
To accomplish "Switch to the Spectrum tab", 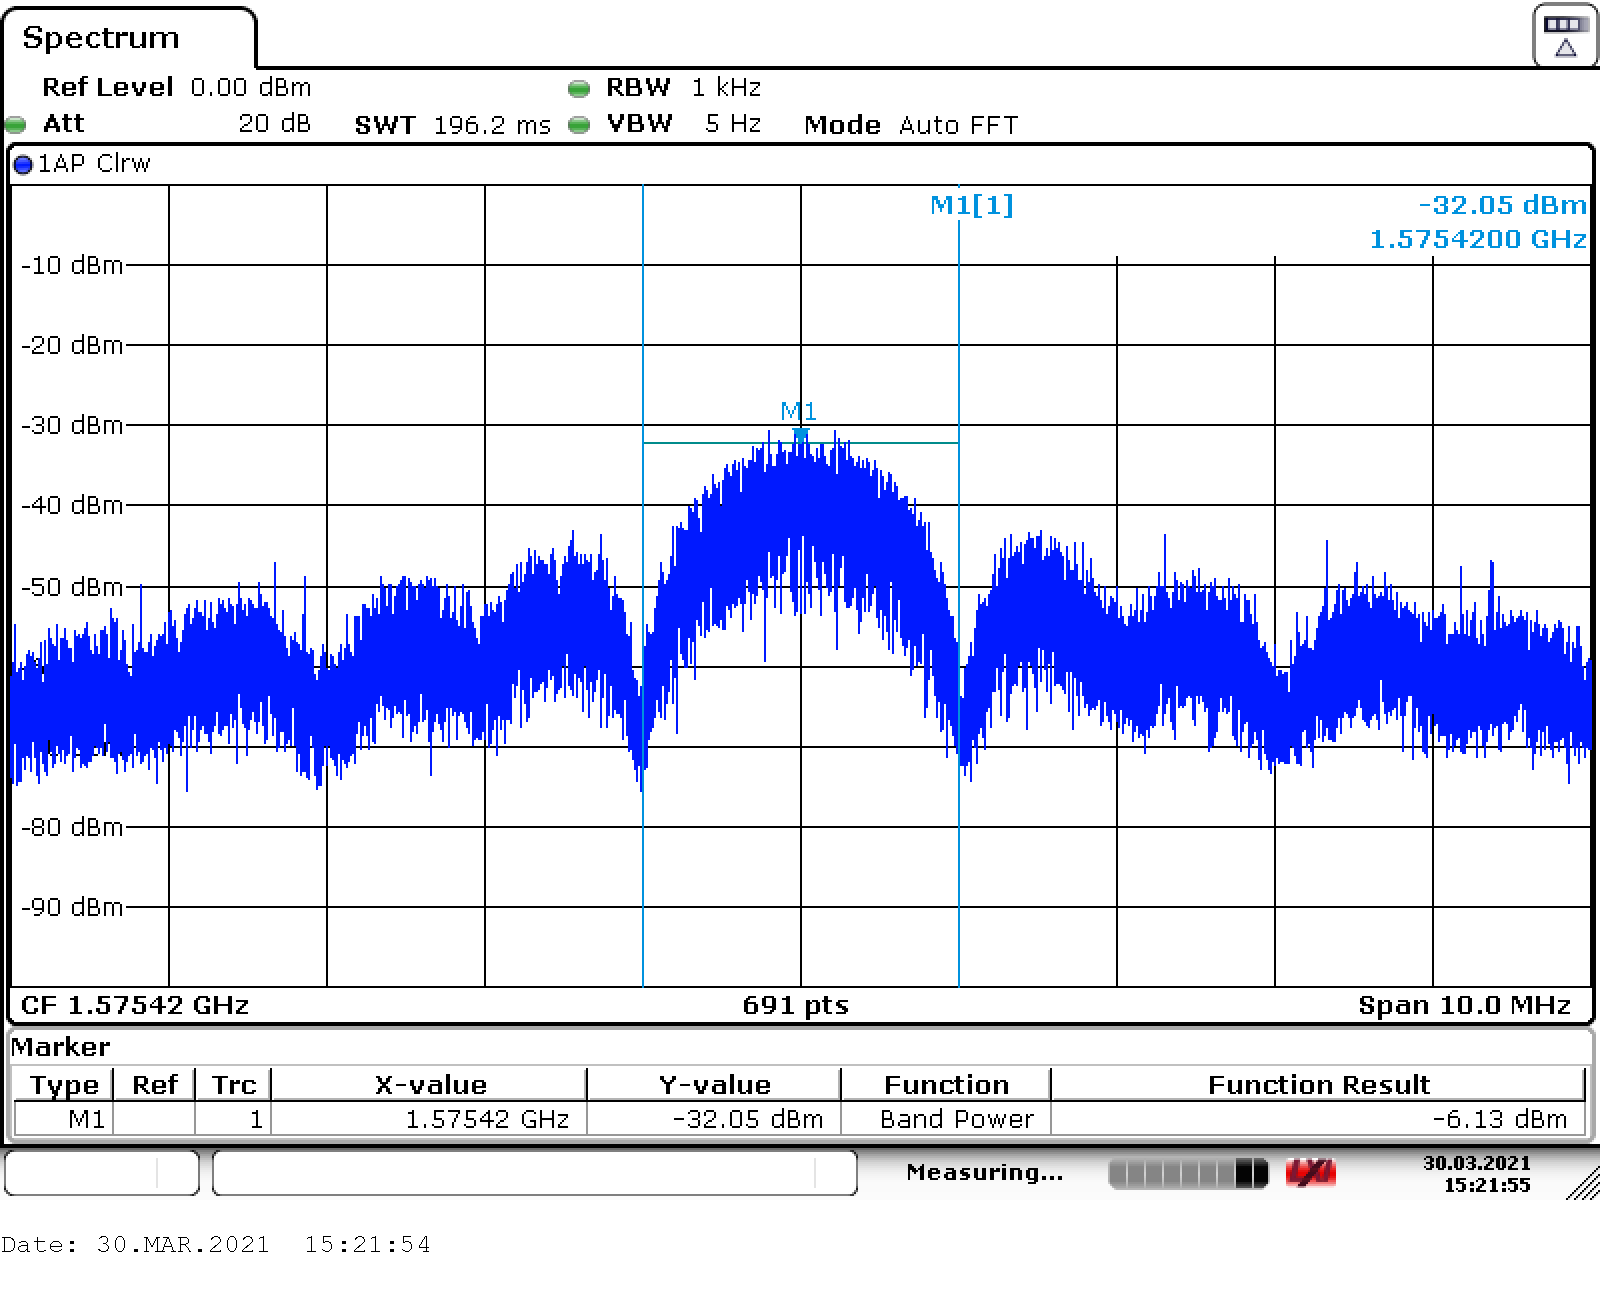I will click(x=101, y=38).
